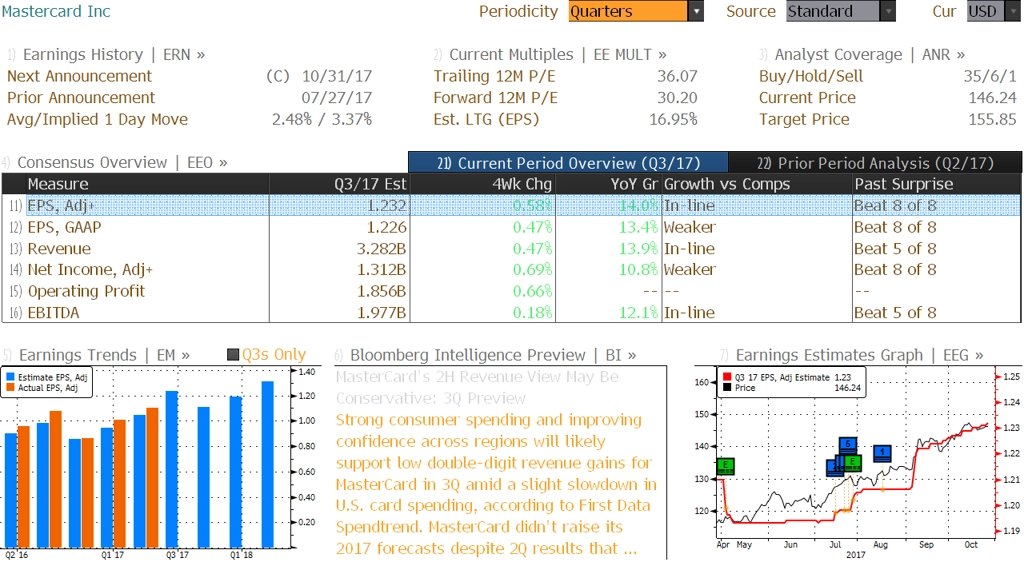The image size is (1024, 562).
Task: Open the Source Standard dropdown
Action: pos(840,11)
